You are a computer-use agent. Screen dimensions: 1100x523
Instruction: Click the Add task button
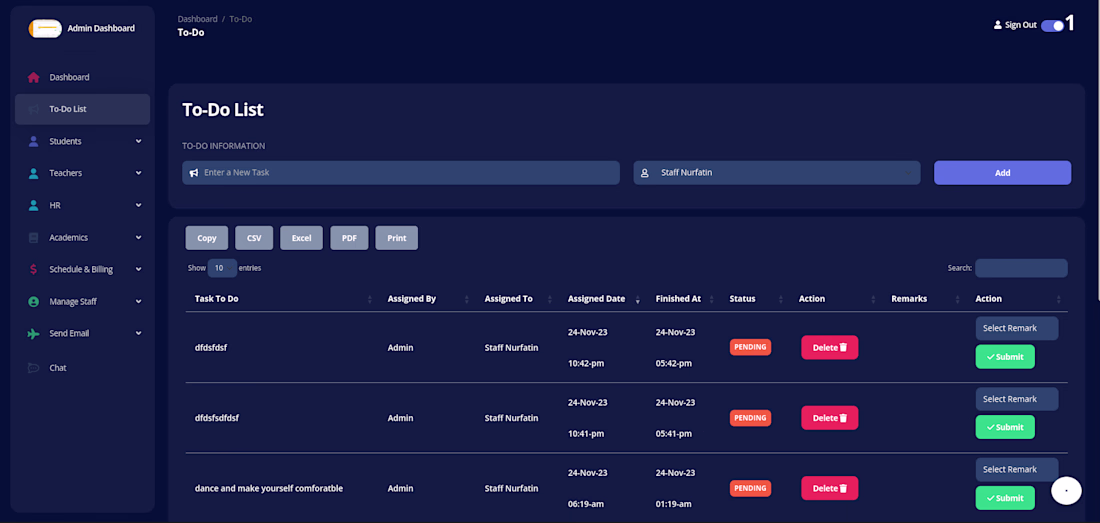(1002, 172)
